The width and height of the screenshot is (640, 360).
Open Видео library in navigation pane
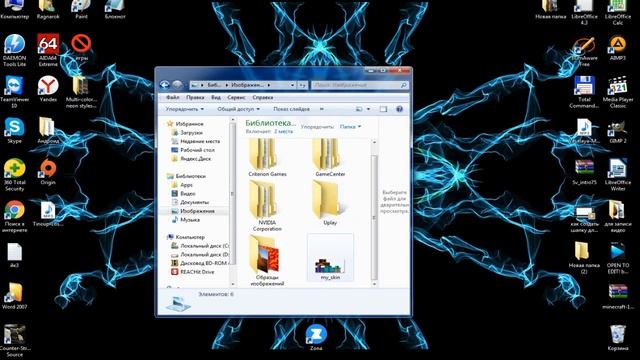[x=188, y=193]
